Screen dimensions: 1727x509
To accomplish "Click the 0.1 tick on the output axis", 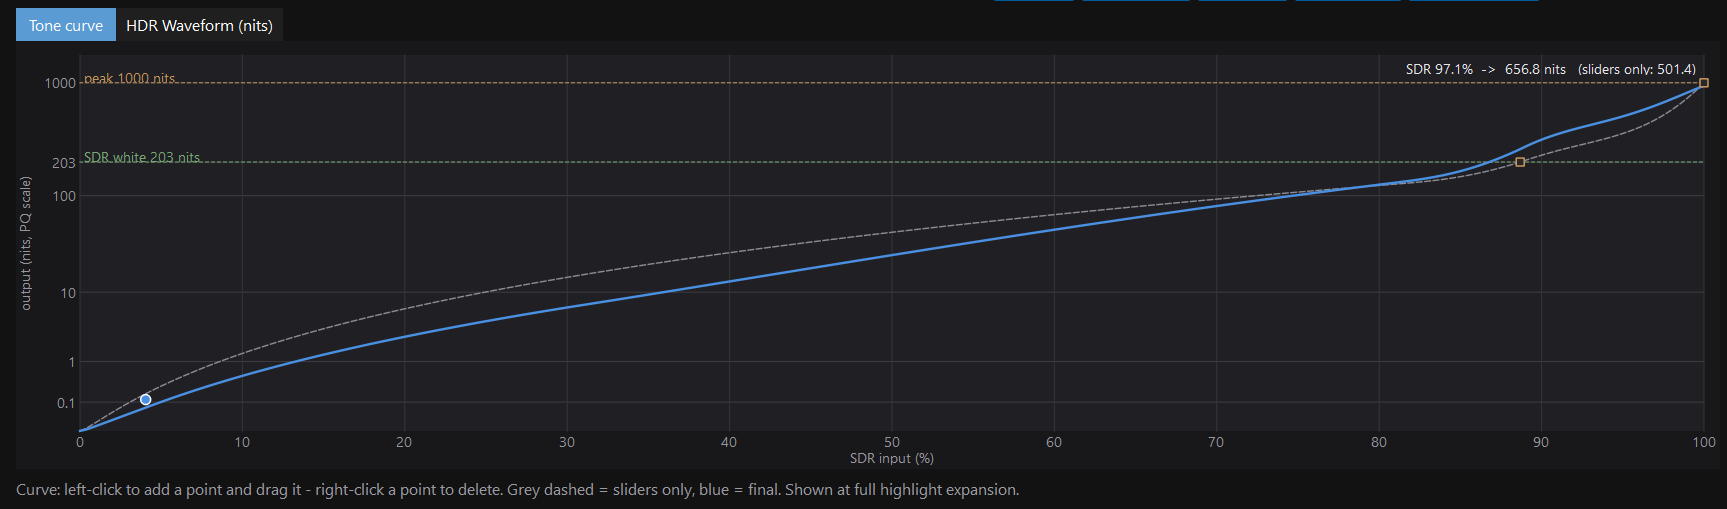I will pos(66,403).
